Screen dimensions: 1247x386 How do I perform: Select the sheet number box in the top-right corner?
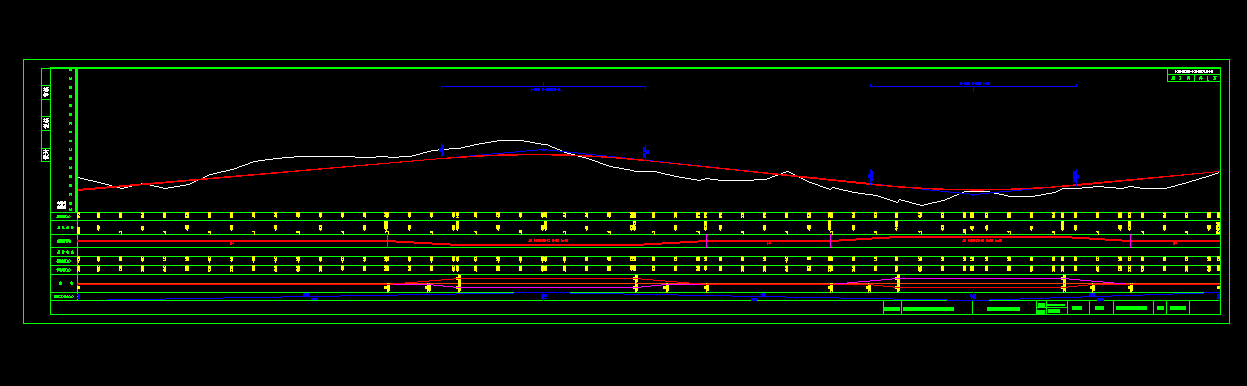click(x=1194, y=74)
